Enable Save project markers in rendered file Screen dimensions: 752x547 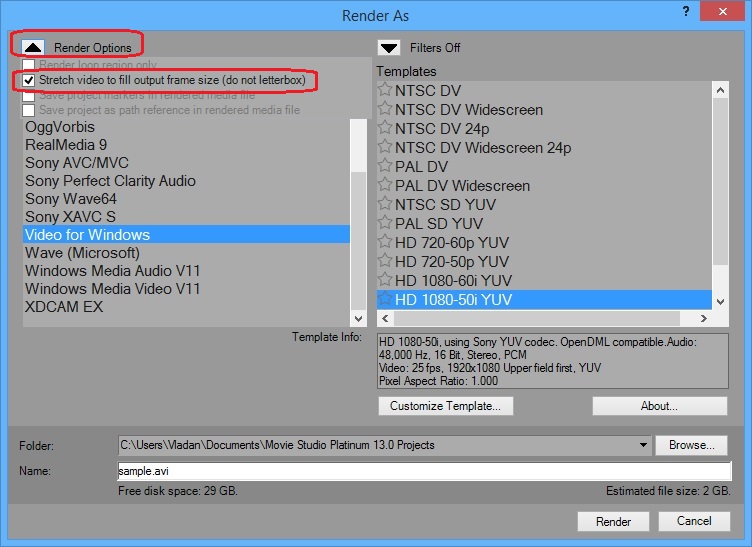click(x=28, y=95)
